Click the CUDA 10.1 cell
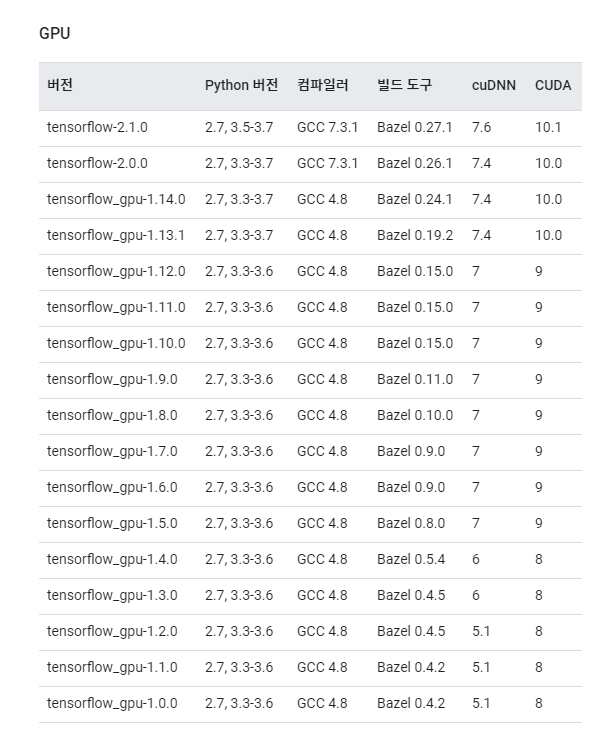 pos(548,127)
